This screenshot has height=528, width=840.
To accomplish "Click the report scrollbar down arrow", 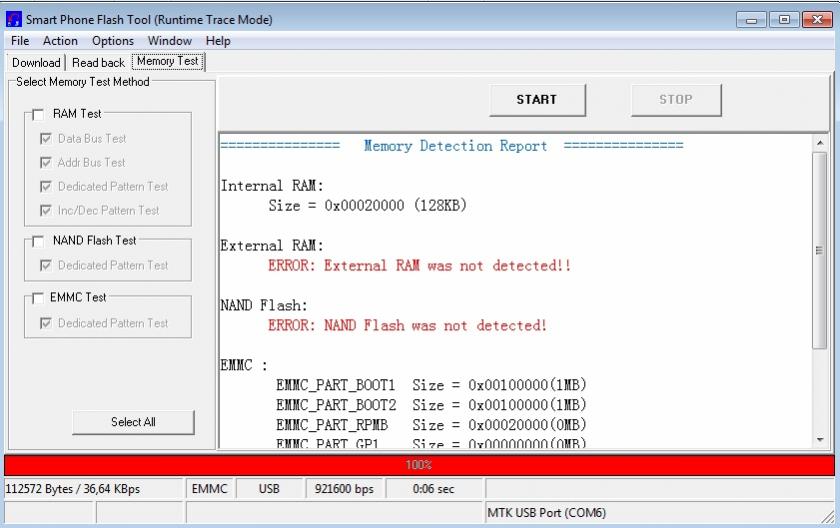I will click(820, 440).
